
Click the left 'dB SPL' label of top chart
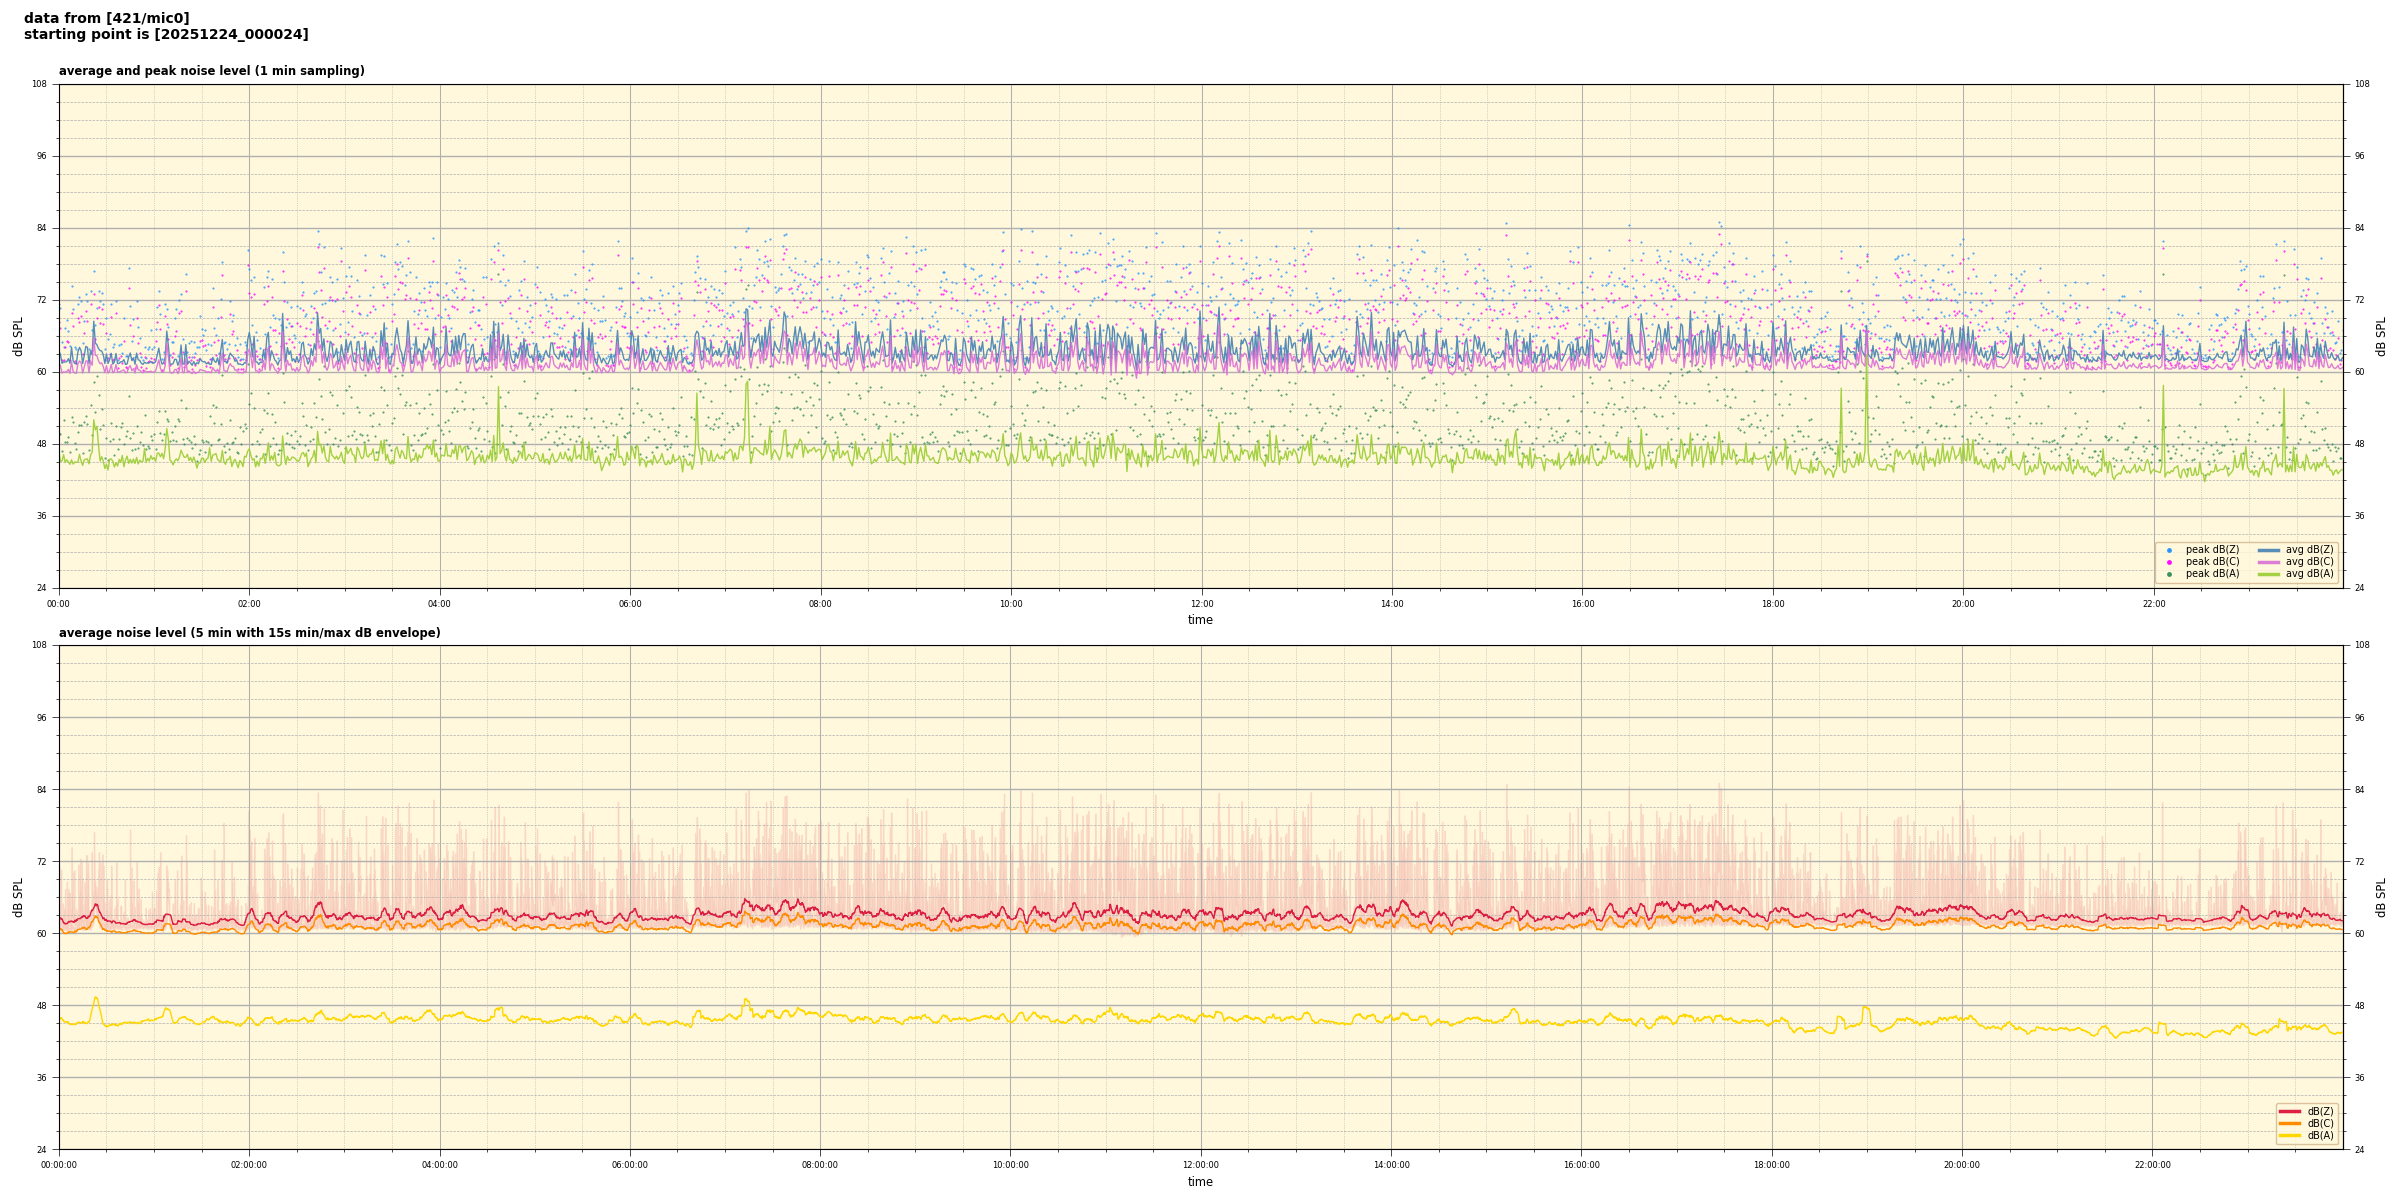pos(18,336)
